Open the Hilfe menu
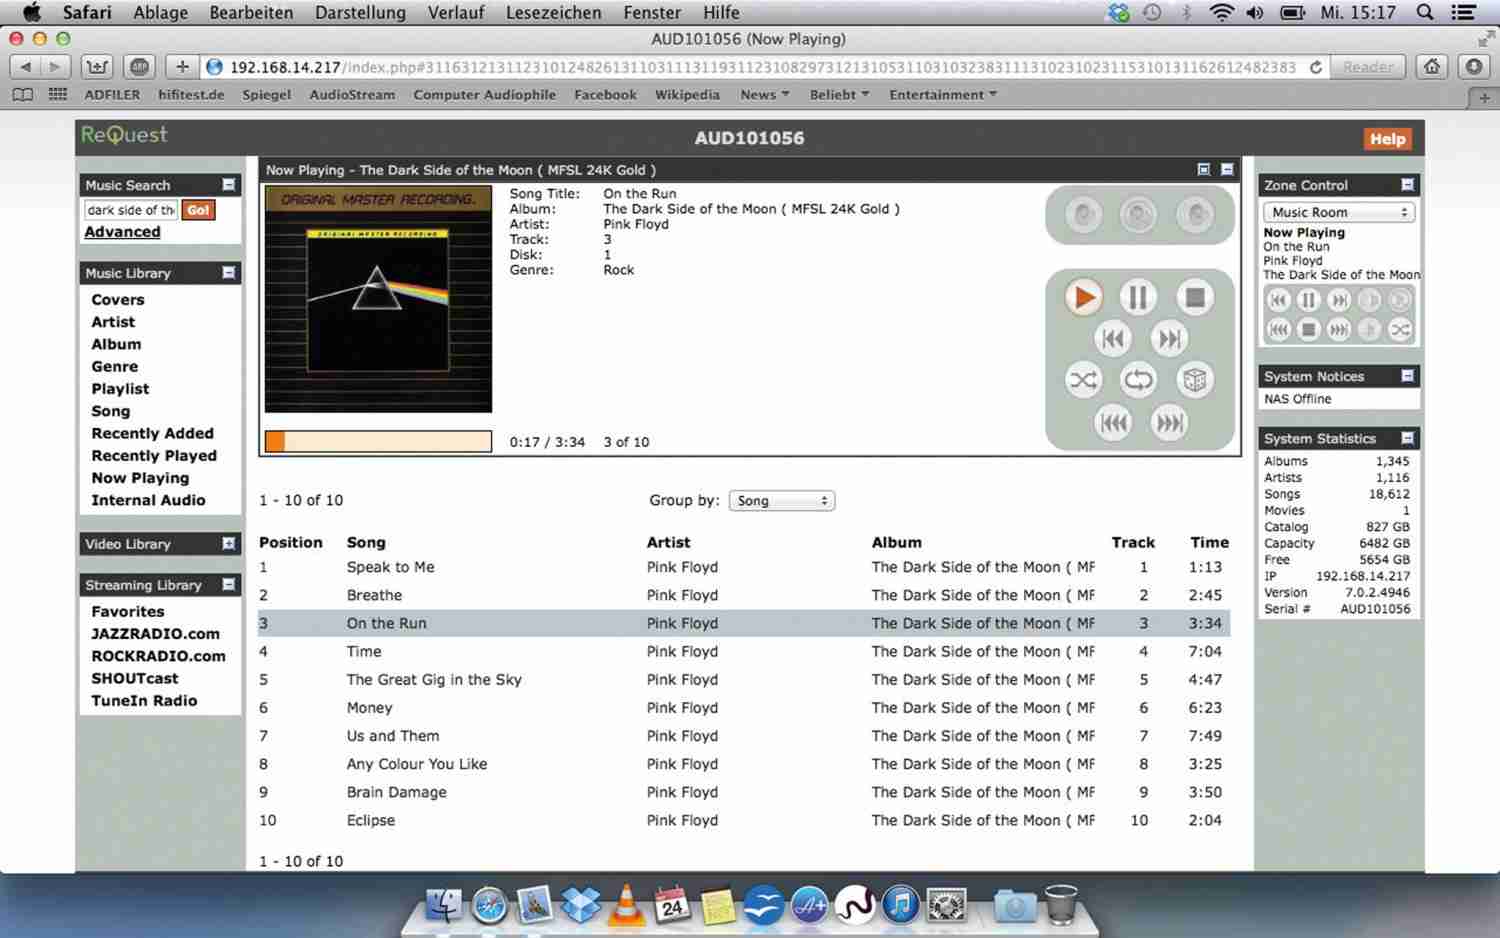This screenshot has width=1500, height=938. tap(721, 13)
